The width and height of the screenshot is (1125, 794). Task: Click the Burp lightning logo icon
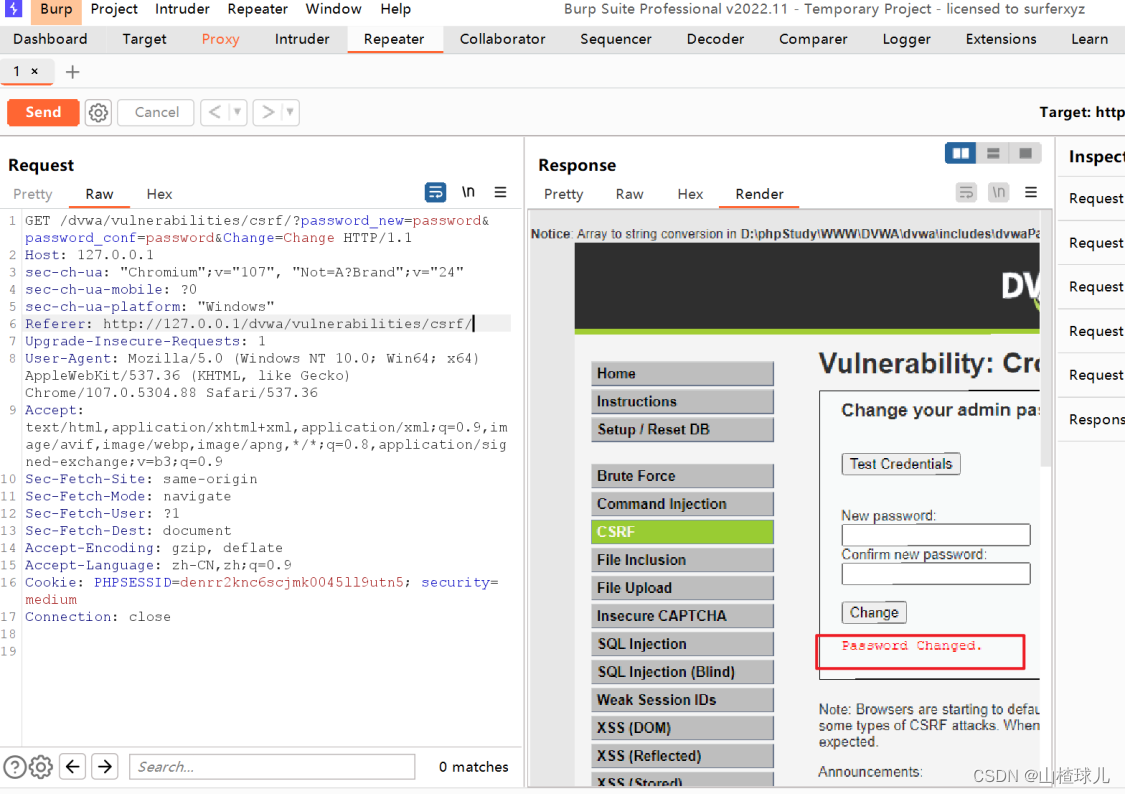point(14,9)
